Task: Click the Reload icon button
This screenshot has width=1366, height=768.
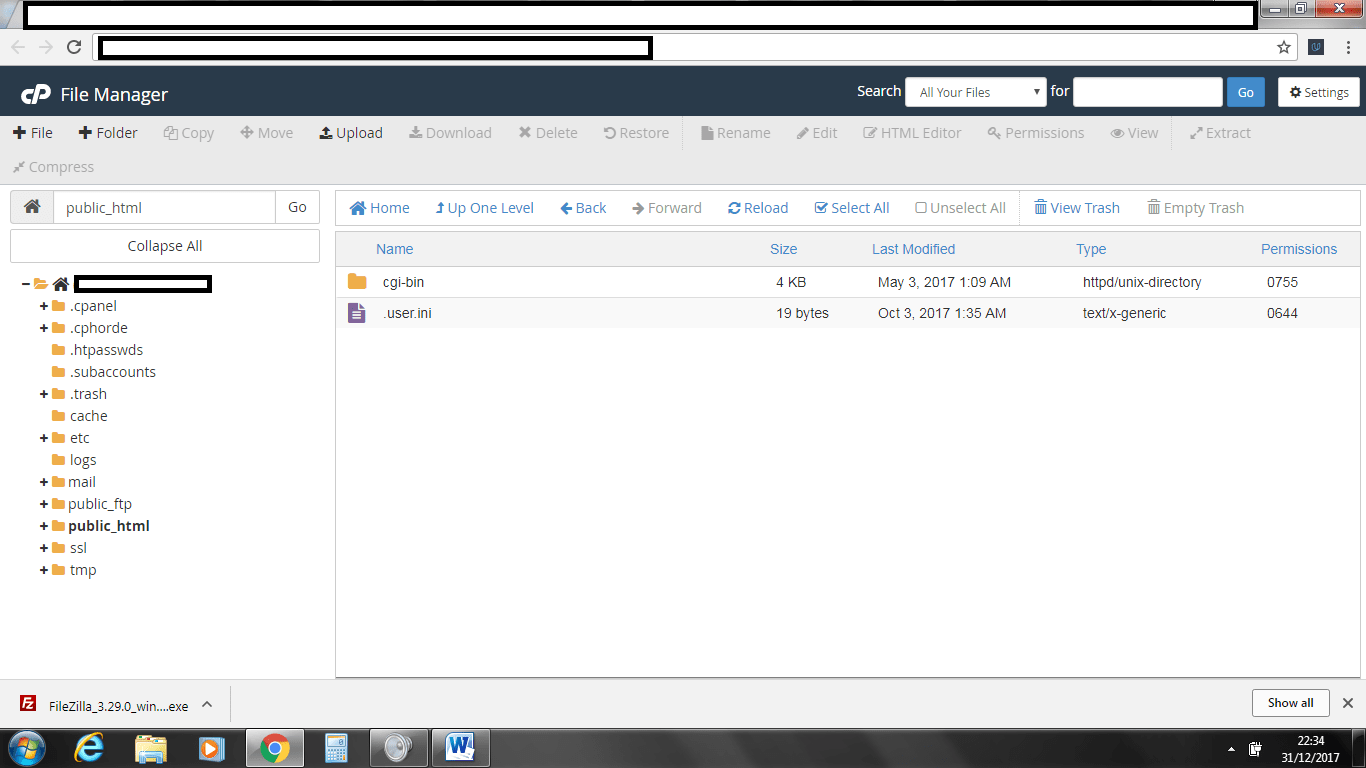Action: (x=734, y=208)
